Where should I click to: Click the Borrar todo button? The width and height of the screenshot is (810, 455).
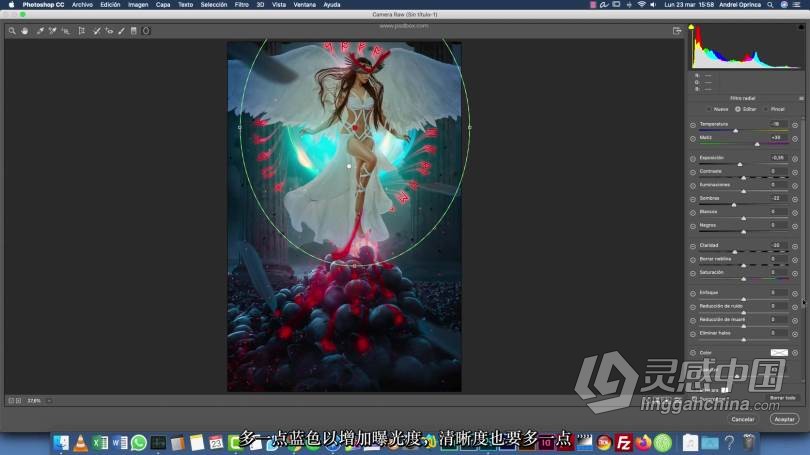(783, 398)
